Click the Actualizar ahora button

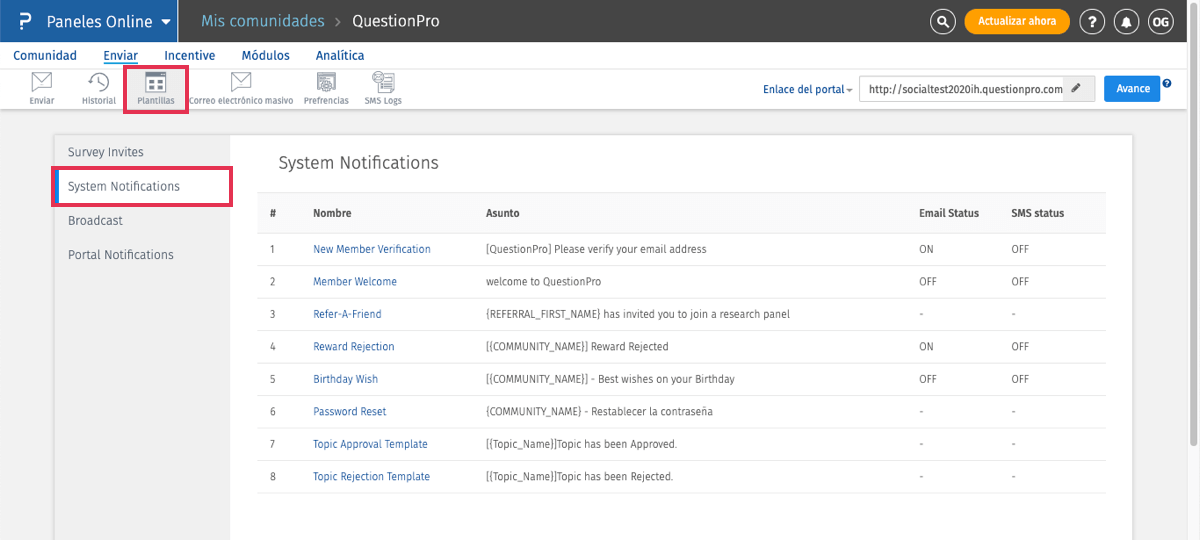tap(1016, 21)
